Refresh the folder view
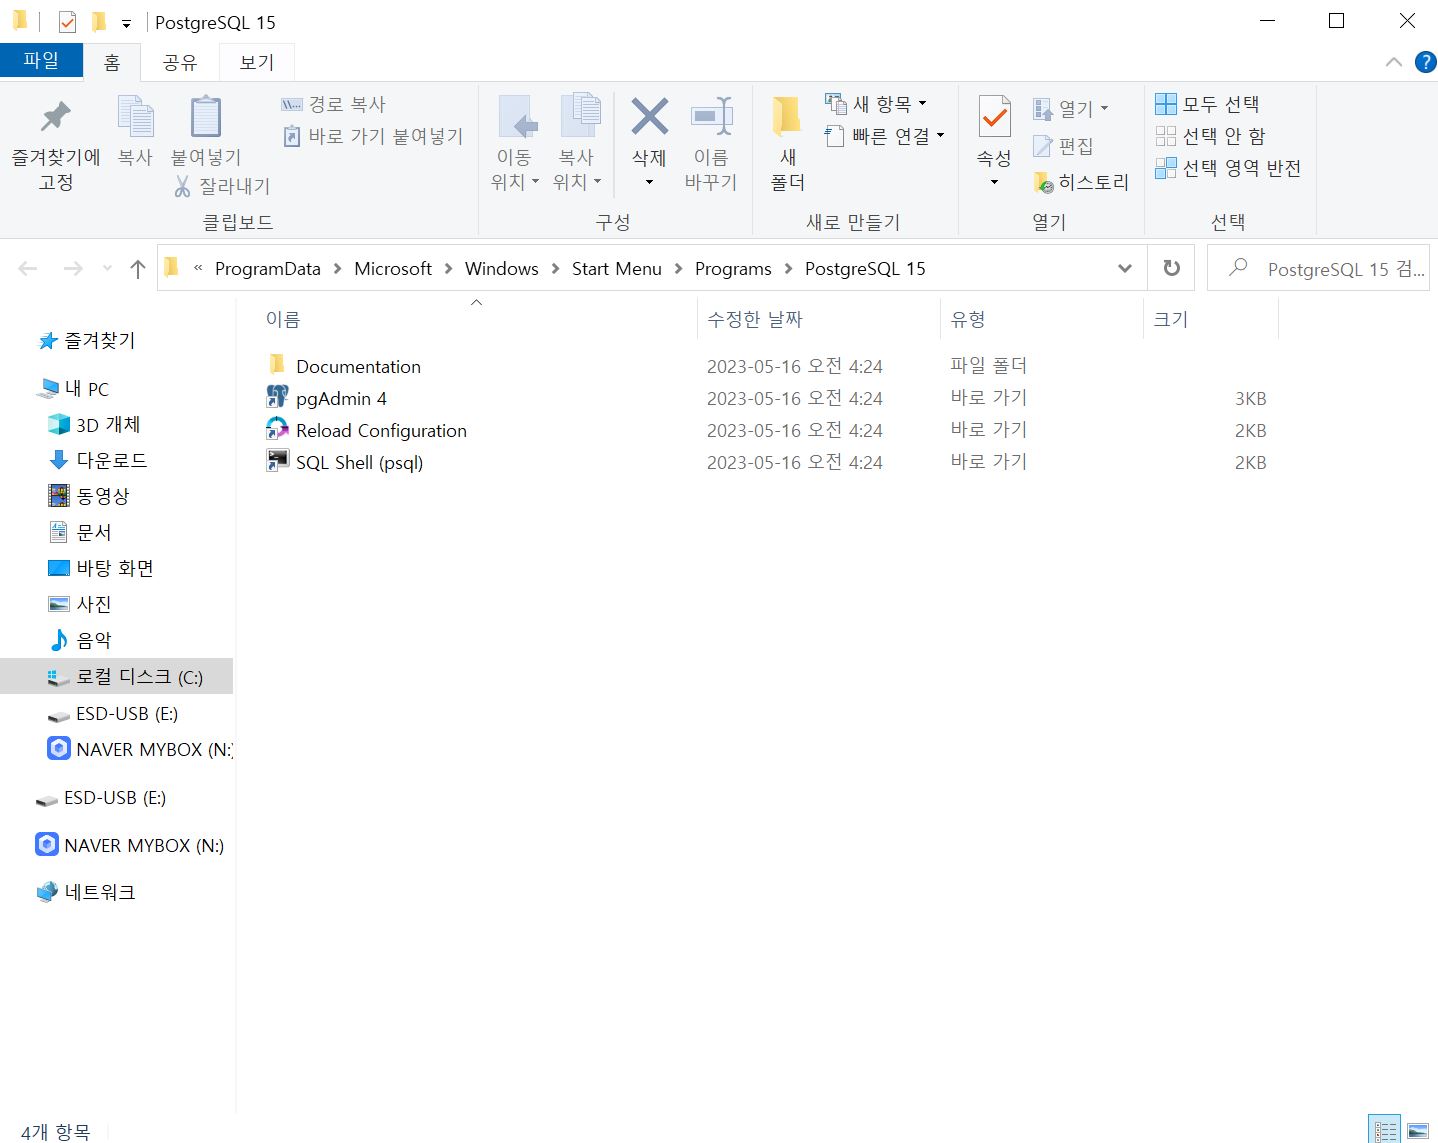This screenshot has width=1438, height=1143. pos(1171,268)
